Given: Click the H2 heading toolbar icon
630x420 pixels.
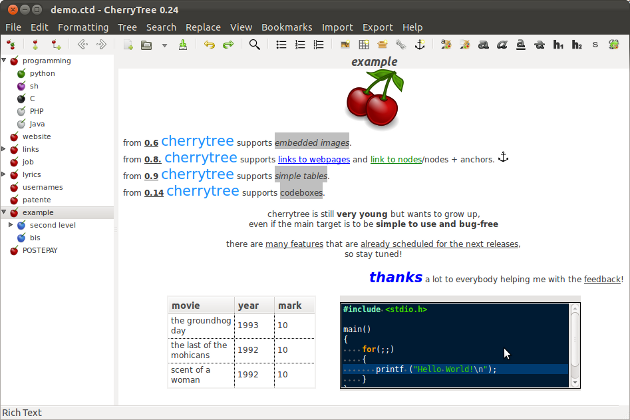Looking at the screenshot, I should pos(576,45).
